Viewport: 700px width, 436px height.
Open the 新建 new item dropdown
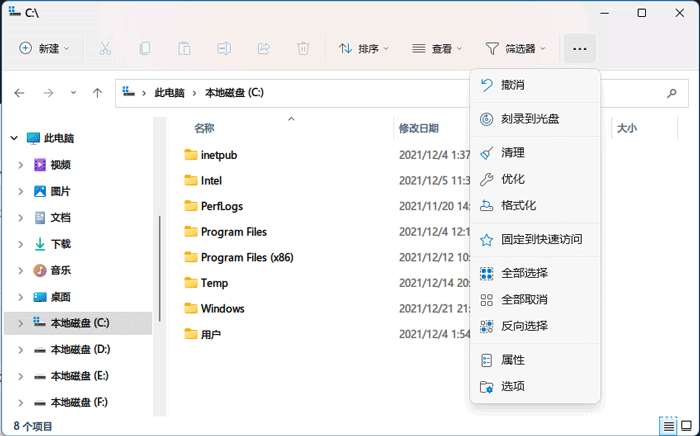(x=44, y=48)
